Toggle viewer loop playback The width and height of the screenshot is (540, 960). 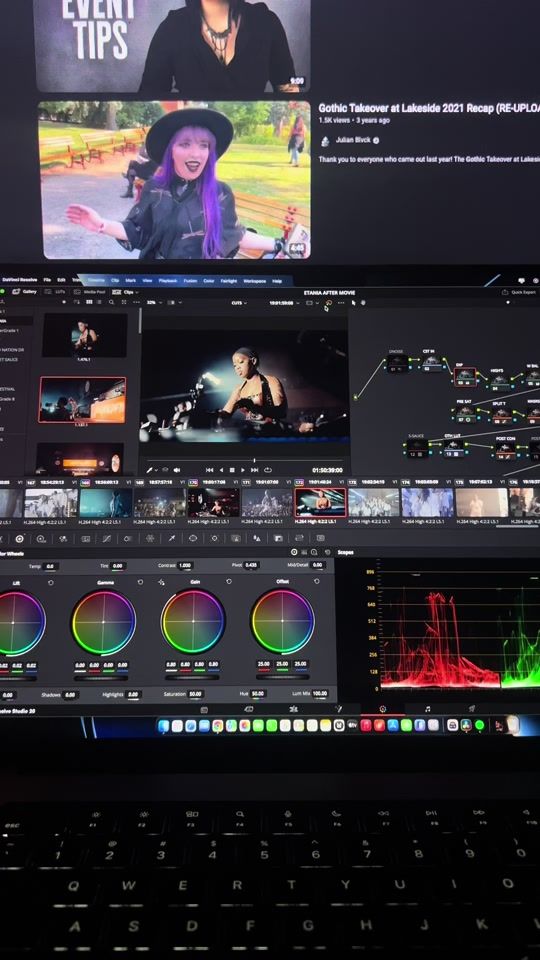[268, 470]
